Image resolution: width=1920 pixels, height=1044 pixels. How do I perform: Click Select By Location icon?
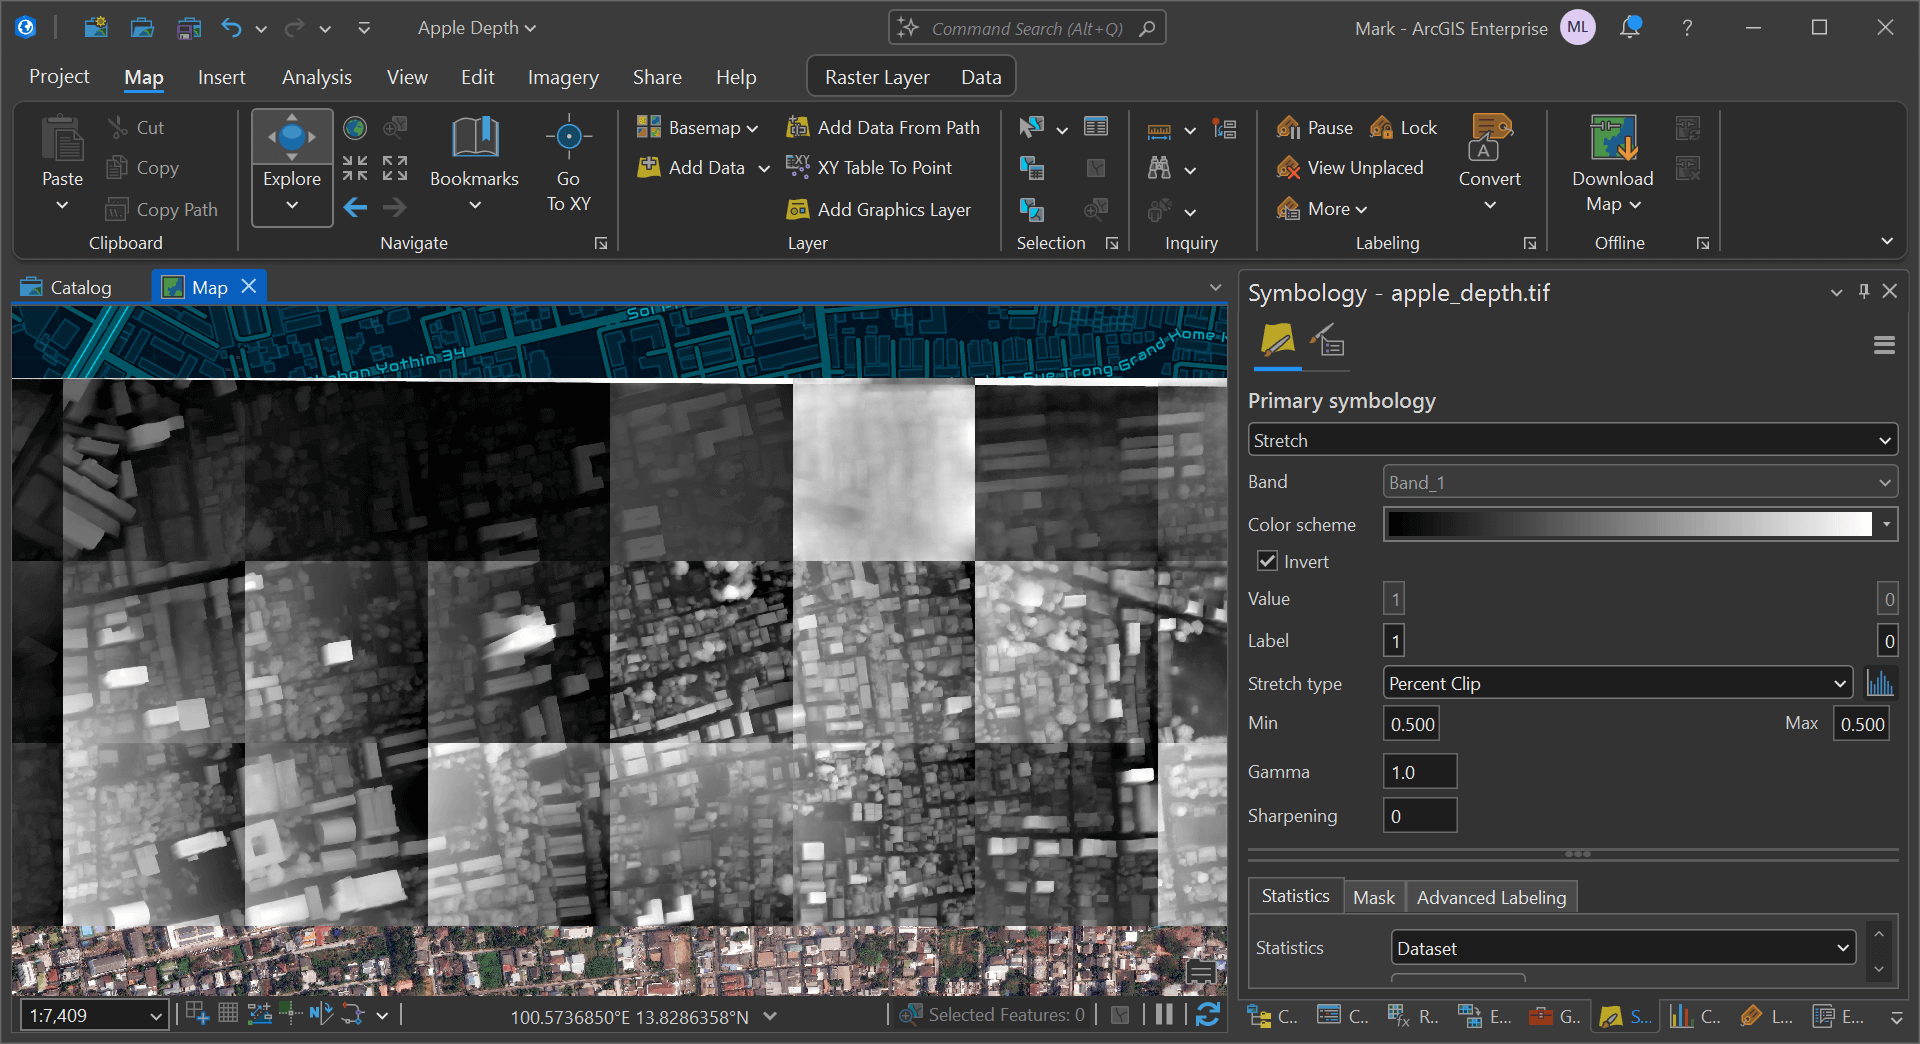[x=1032, y=209]
